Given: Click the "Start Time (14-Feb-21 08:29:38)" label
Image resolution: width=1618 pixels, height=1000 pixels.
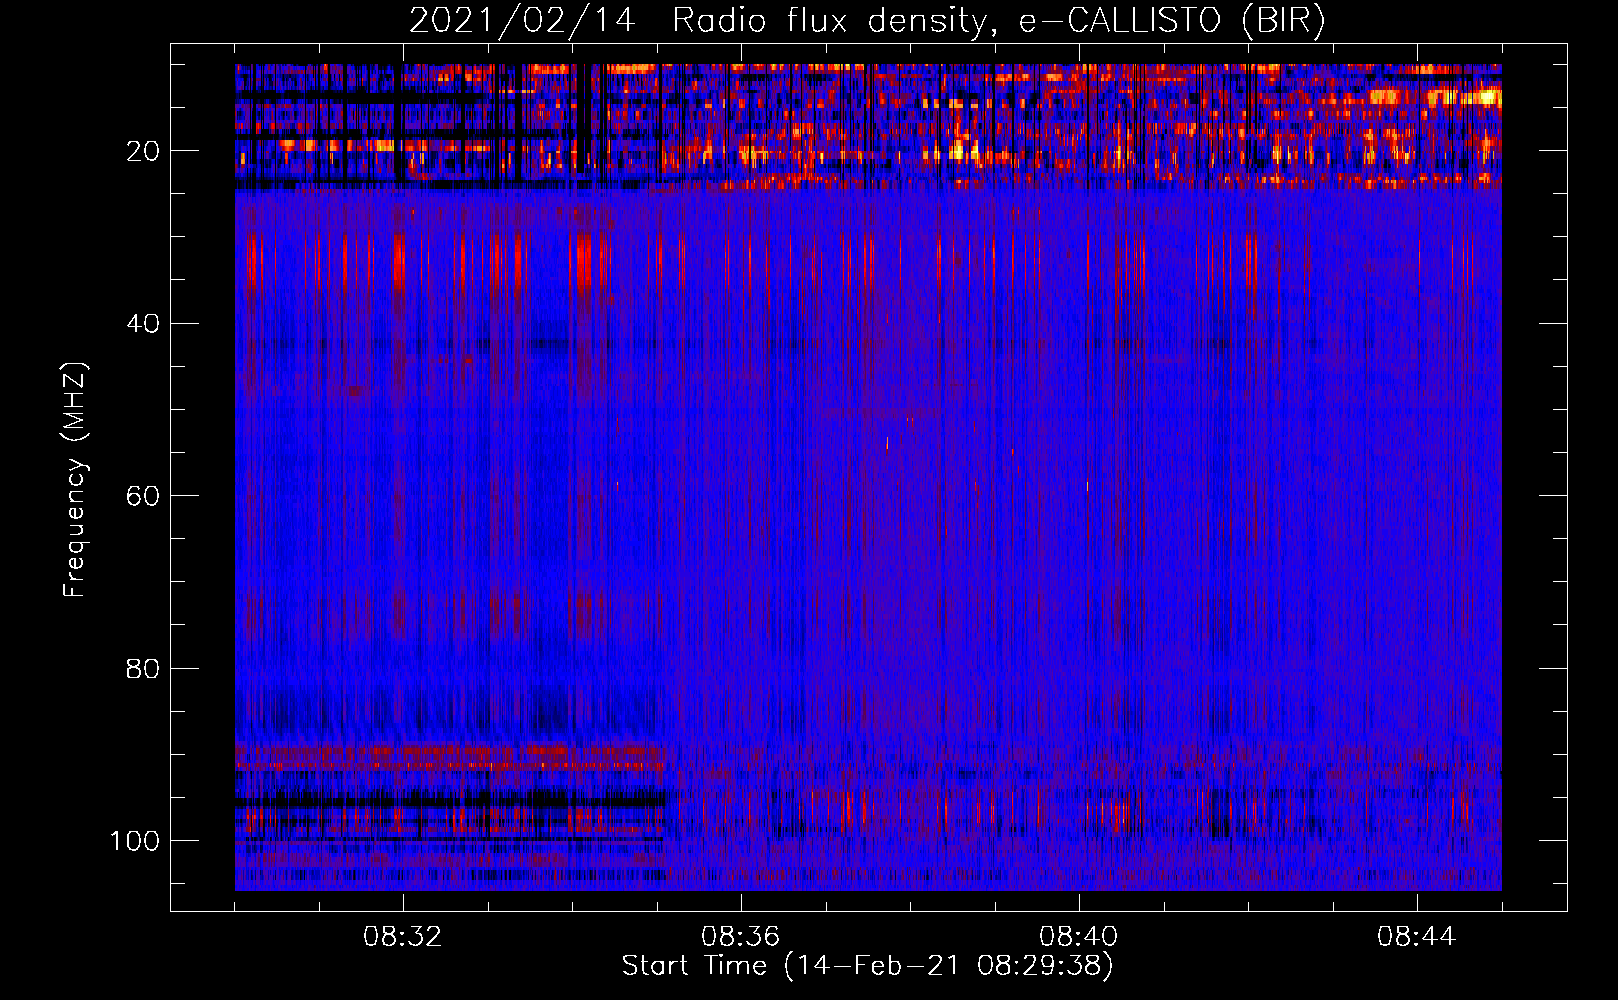Looking at the screenshot, I should (867, 966).
